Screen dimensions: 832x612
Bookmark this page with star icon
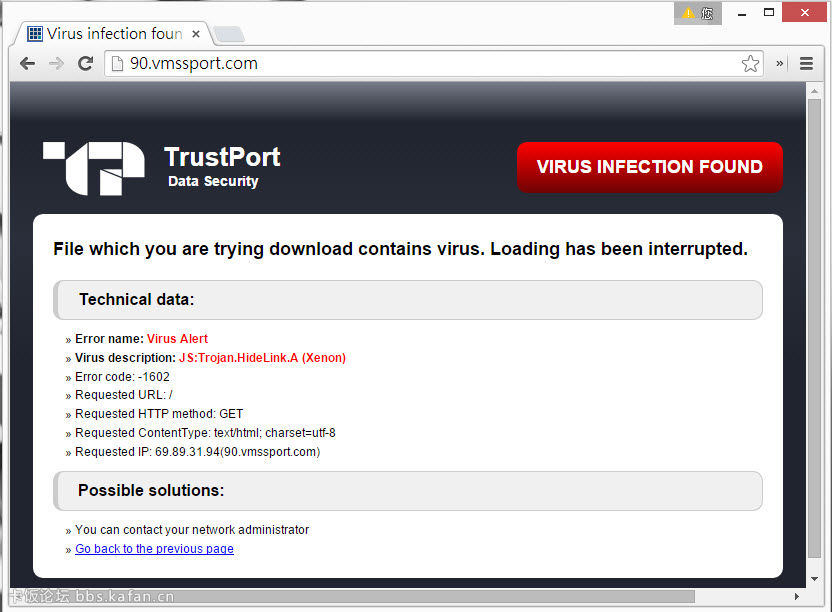750,64
